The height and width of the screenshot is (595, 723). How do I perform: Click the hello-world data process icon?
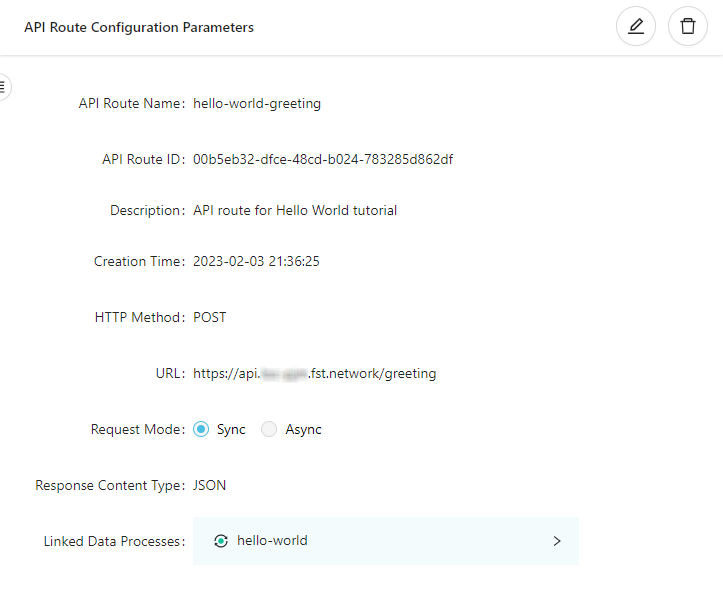point(221,541)
